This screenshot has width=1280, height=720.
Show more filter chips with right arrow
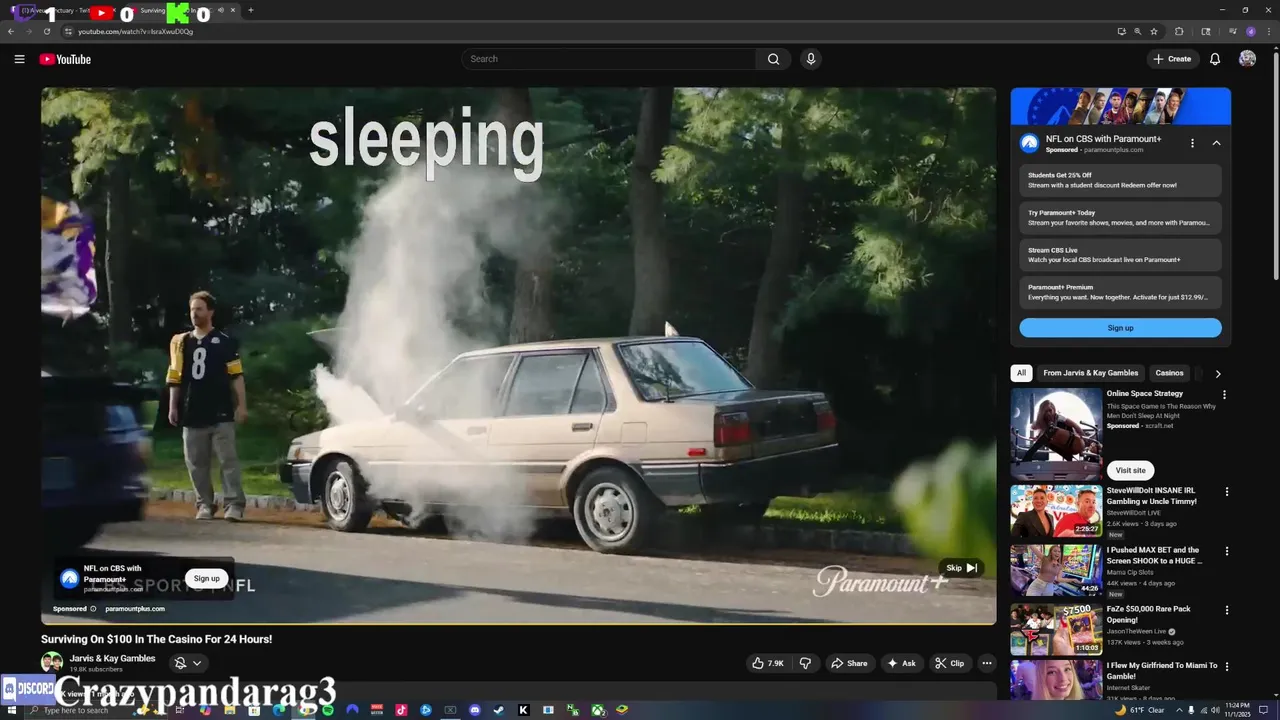(1217, 373)
